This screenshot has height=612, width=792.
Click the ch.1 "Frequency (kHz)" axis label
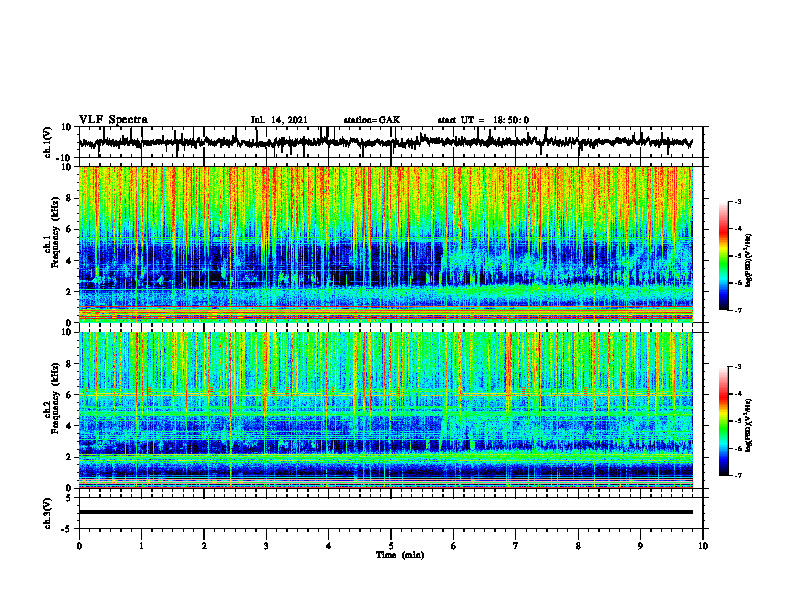click(56, 232)
